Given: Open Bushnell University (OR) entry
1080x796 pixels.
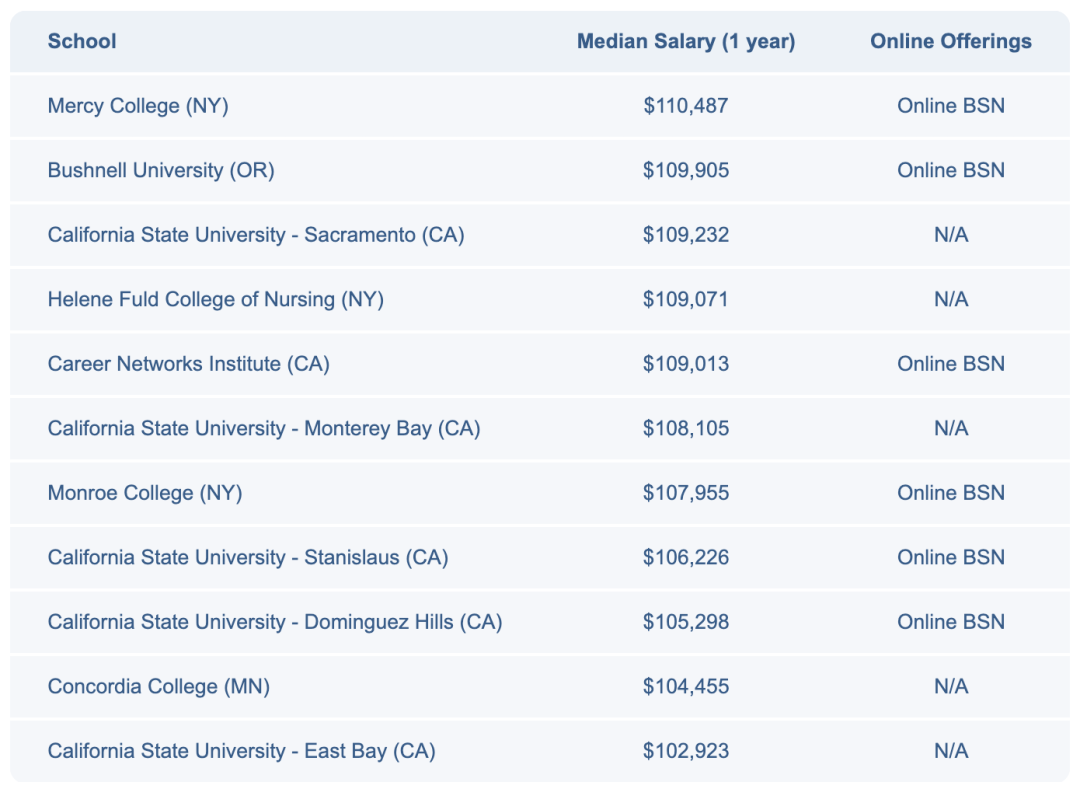Looking at the screenshot, I should point(161,170).
